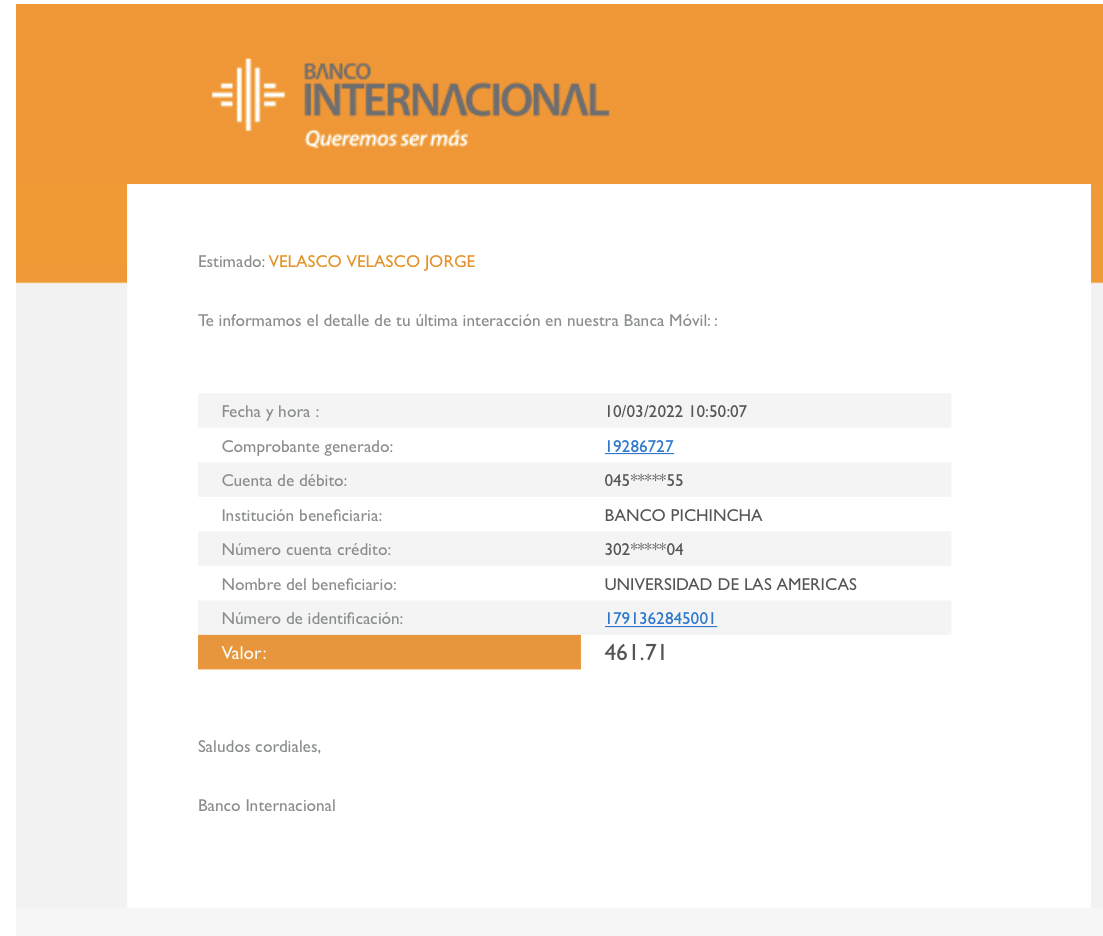The height and width of the screenshot is (936, 1103).
Task: Click the date 10/03/2022 10:50:07
Action: pyautogui.click(x=676, y=411)
